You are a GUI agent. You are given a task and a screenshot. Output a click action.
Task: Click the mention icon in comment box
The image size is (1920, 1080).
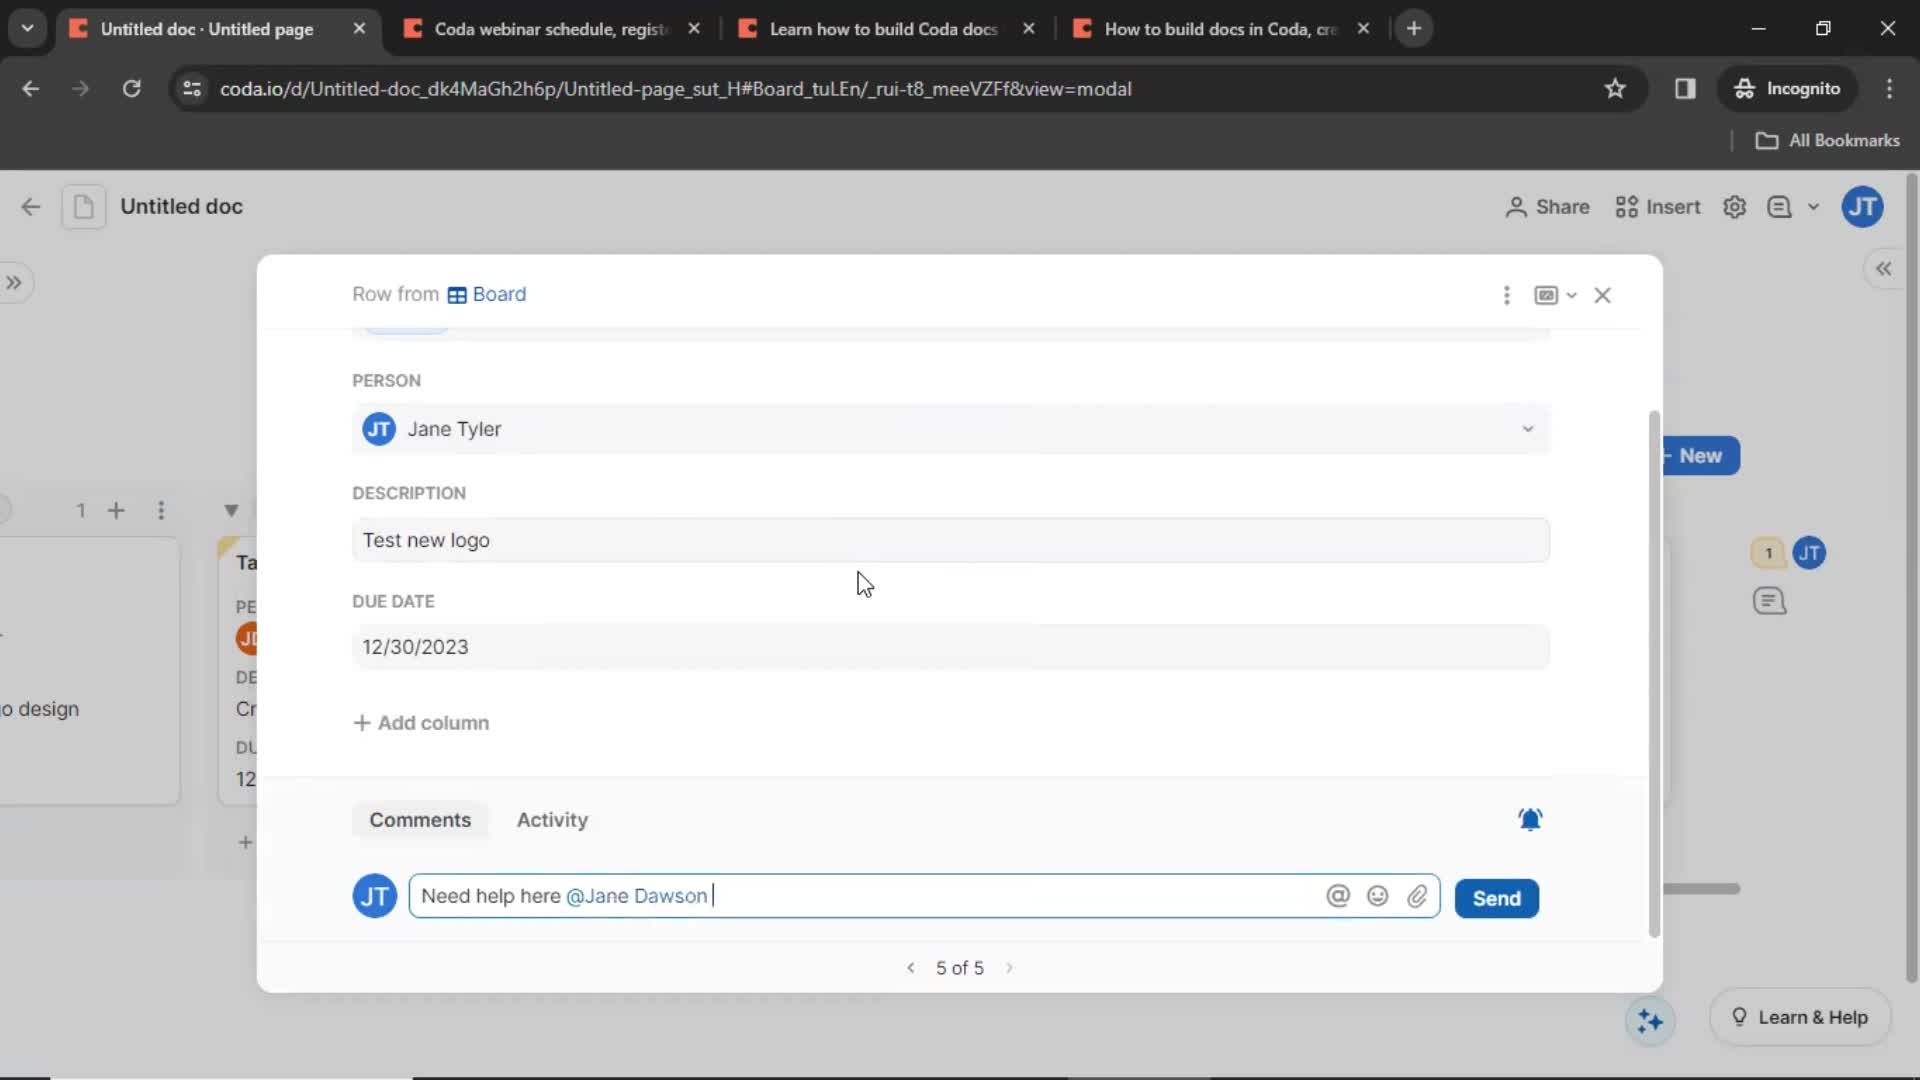pyautogui.click(x=1338, y=895)
